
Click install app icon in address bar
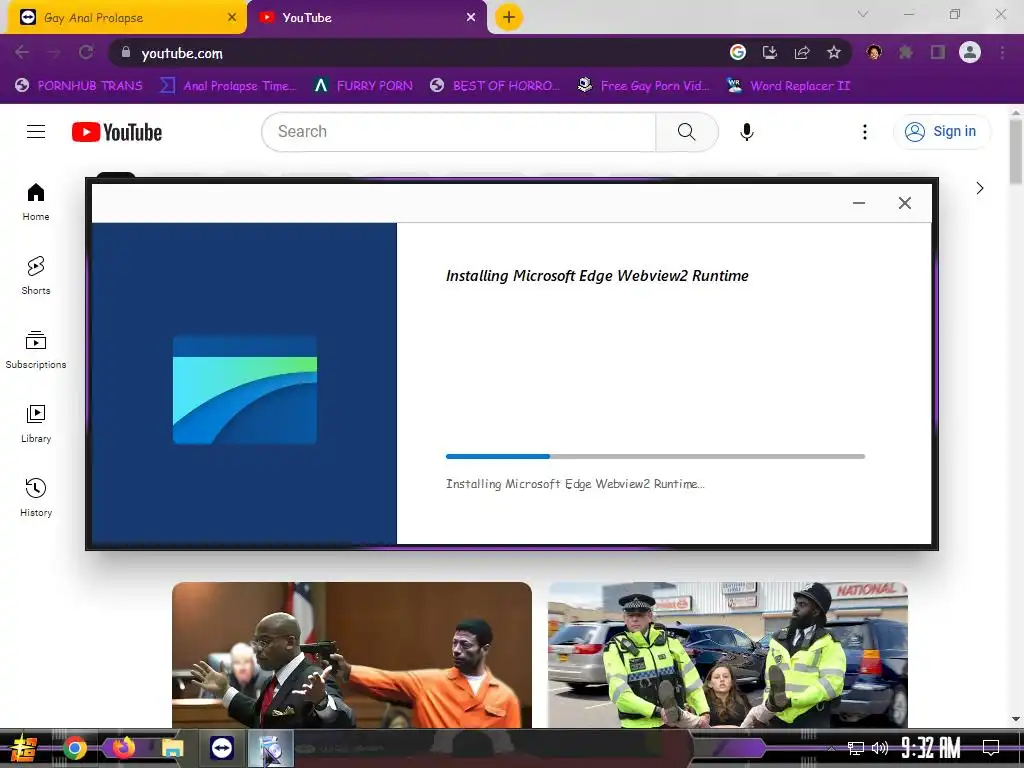point(770,52)
